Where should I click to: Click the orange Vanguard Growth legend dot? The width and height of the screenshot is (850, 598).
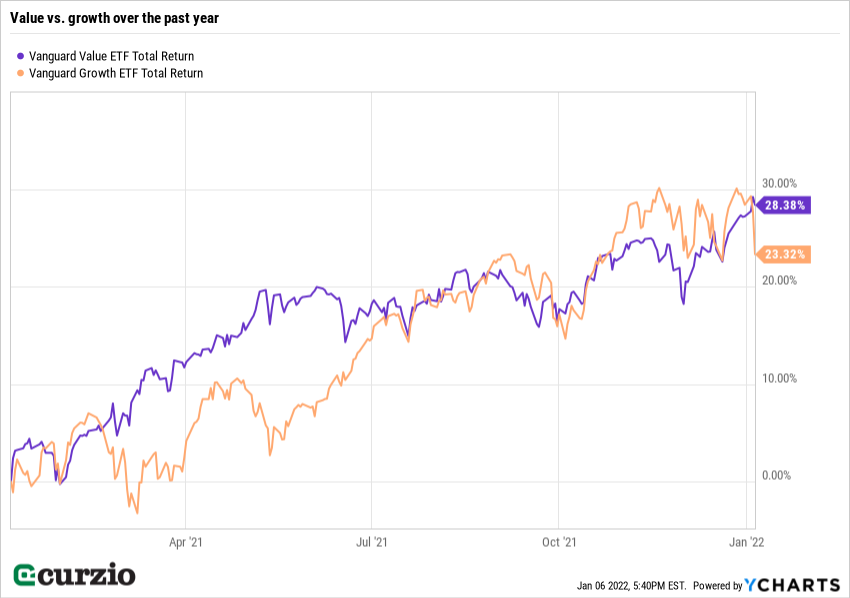[x=22, y=73]
